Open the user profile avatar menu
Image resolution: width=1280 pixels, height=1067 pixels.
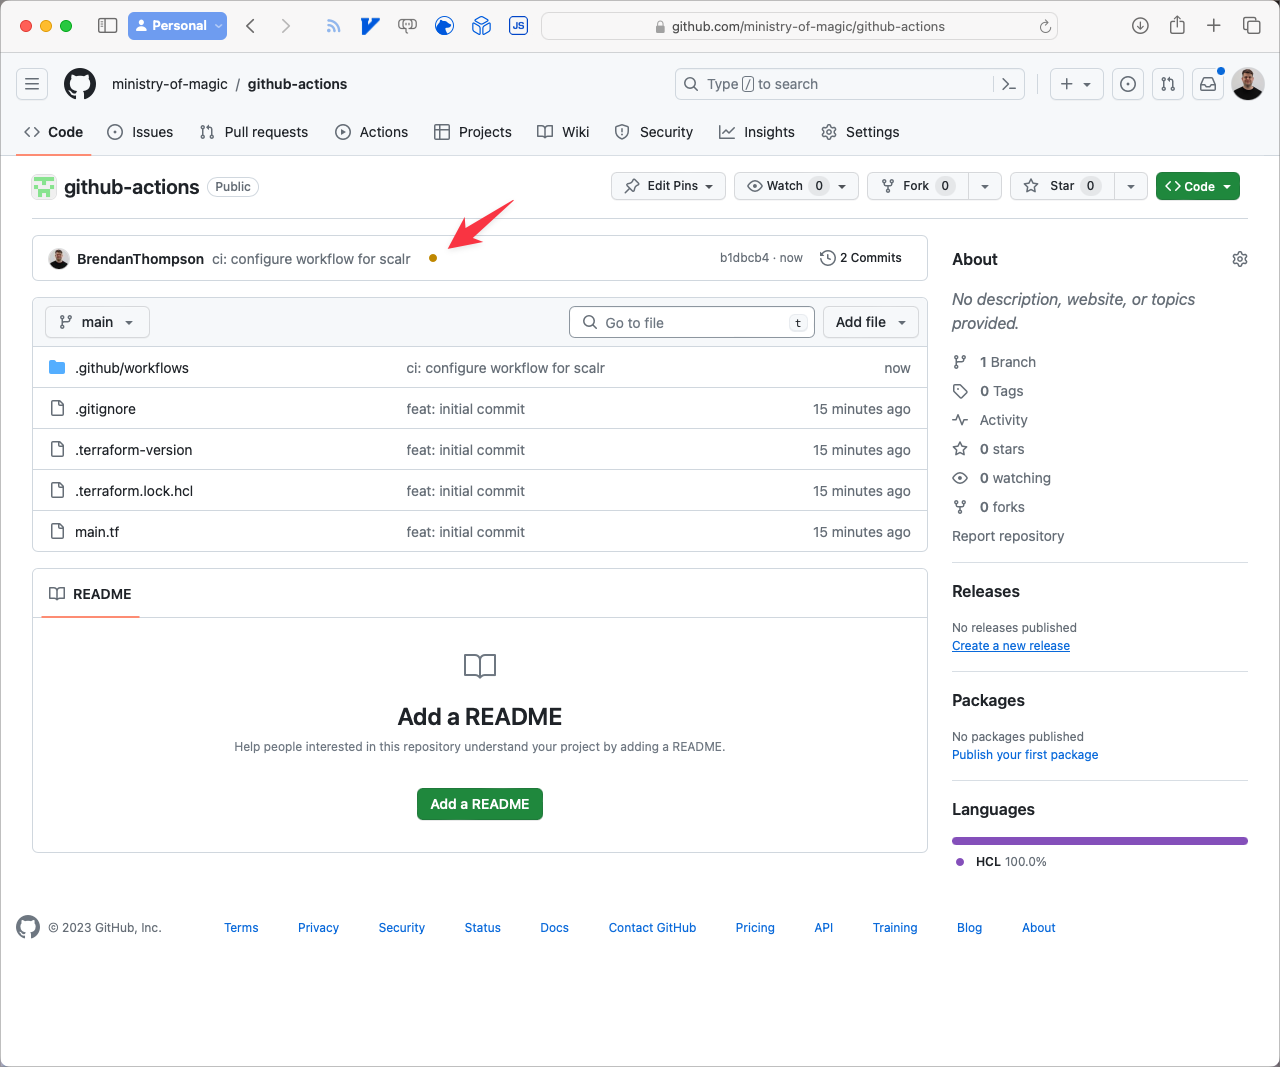click(x=1248, y=84)
